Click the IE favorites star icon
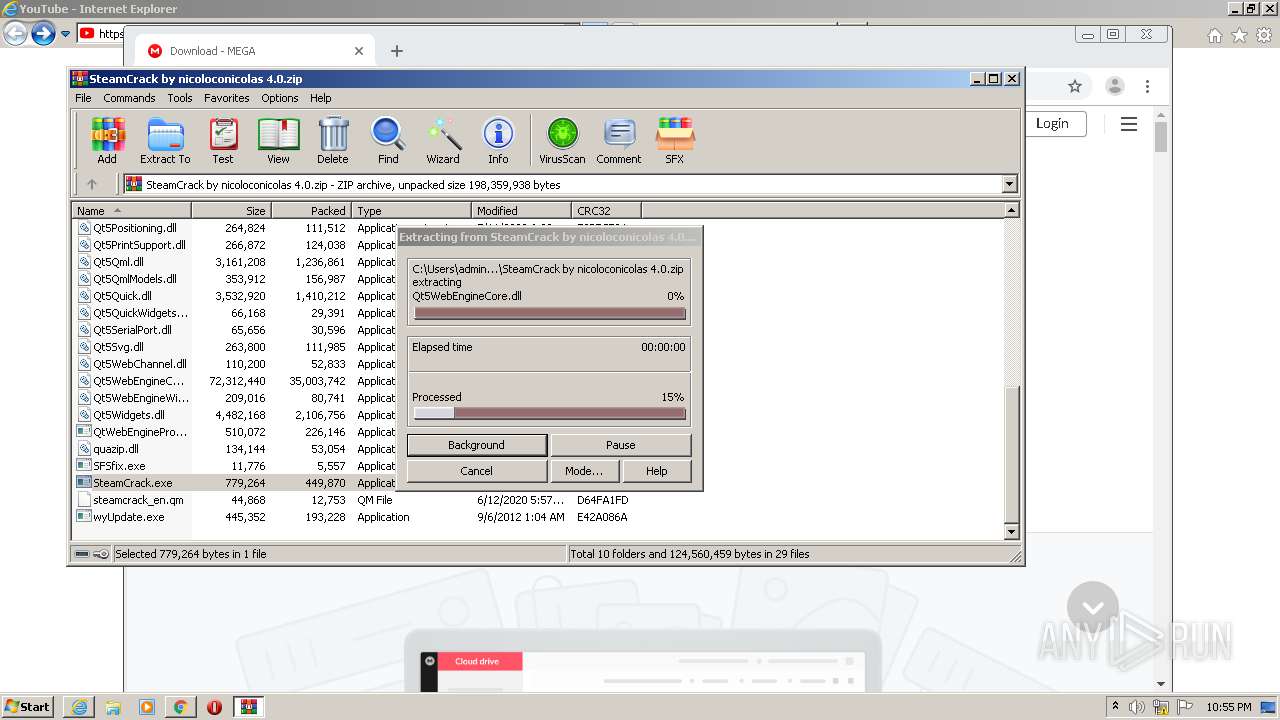The image size is (1280, 720). pos(1239,35)
